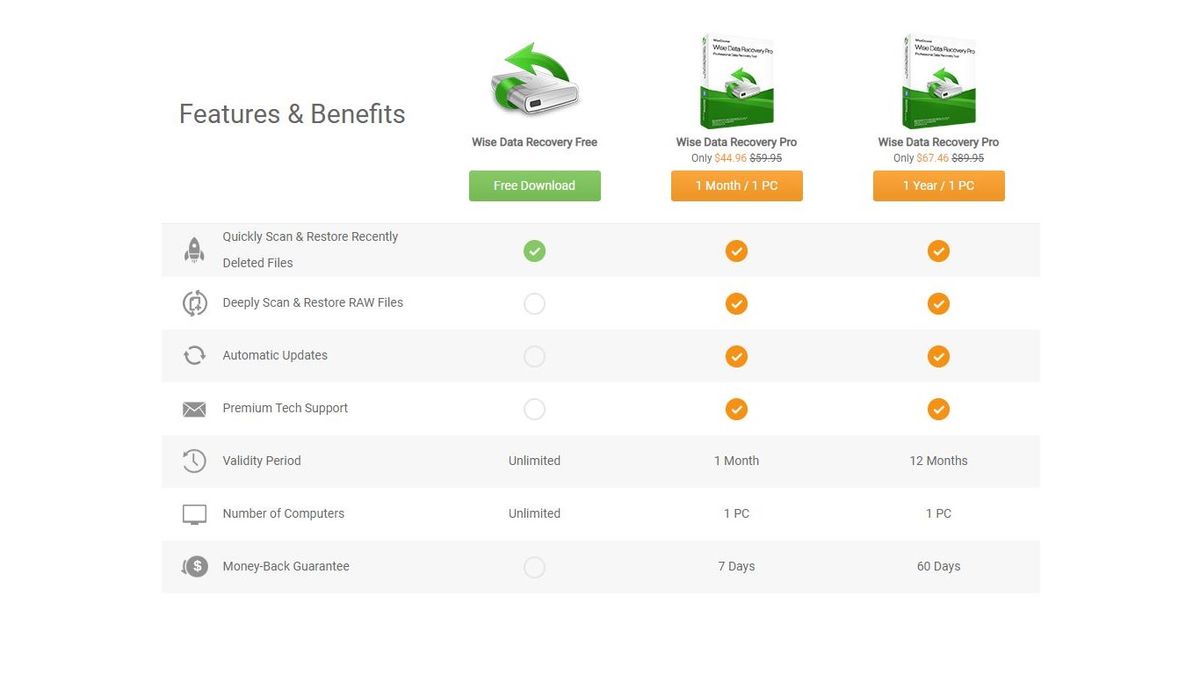Image resolution: width=1200 pixels, height=676 pixels.
Task: Click the rocket icon beside Quickly Scan feature
Action: click(x=194, y=248)
